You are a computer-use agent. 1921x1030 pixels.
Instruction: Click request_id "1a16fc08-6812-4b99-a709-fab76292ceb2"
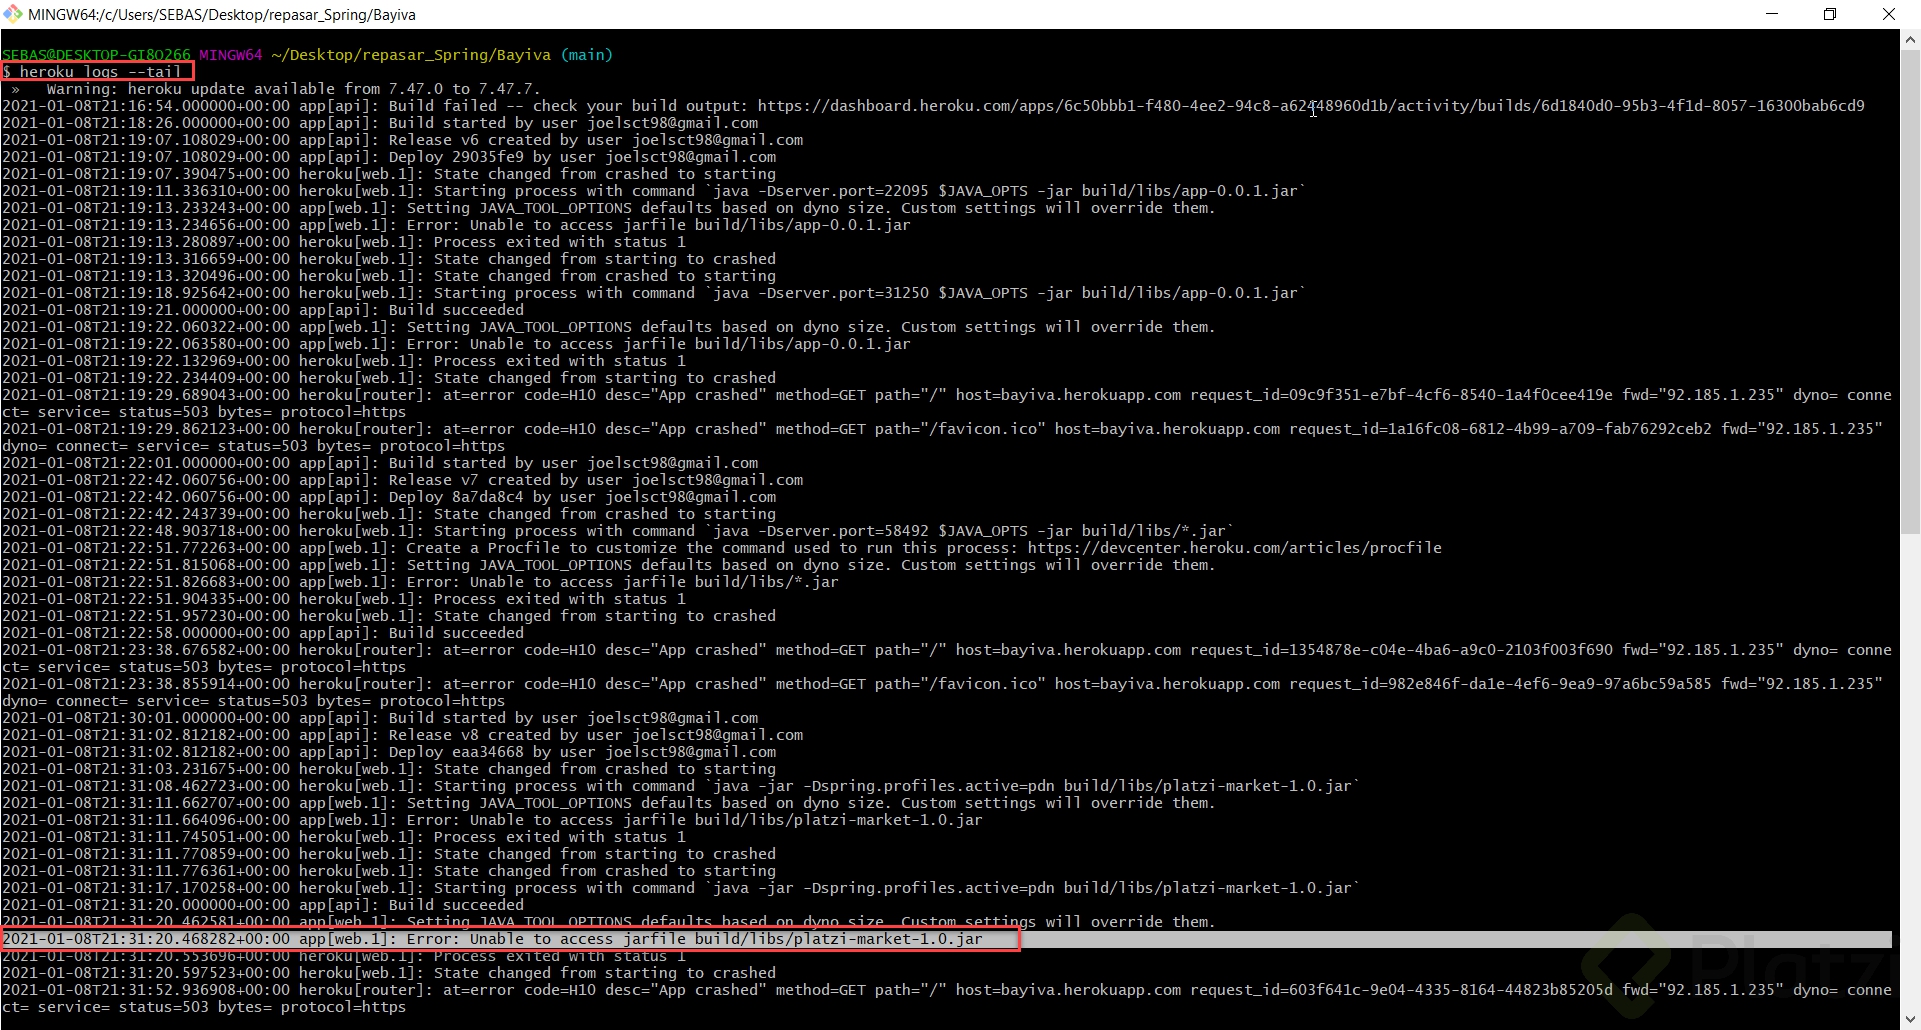tap(1550, 429)
